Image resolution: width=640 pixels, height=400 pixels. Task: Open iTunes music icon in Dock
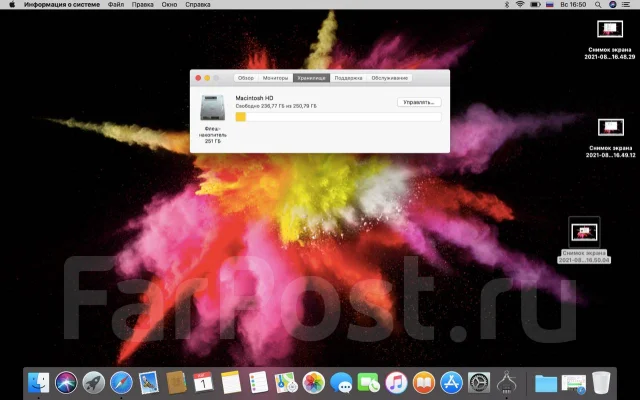click(x=396, y=383)
